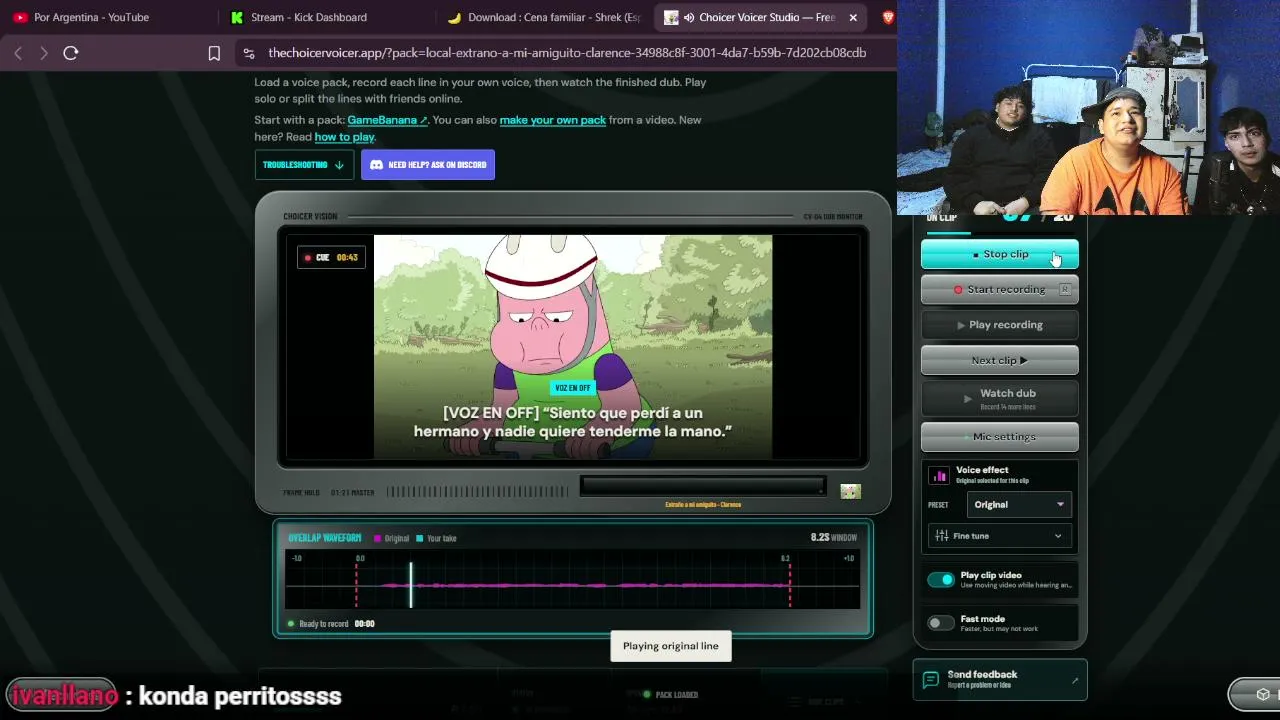Click the CUE 00:43 indicator

331,258
